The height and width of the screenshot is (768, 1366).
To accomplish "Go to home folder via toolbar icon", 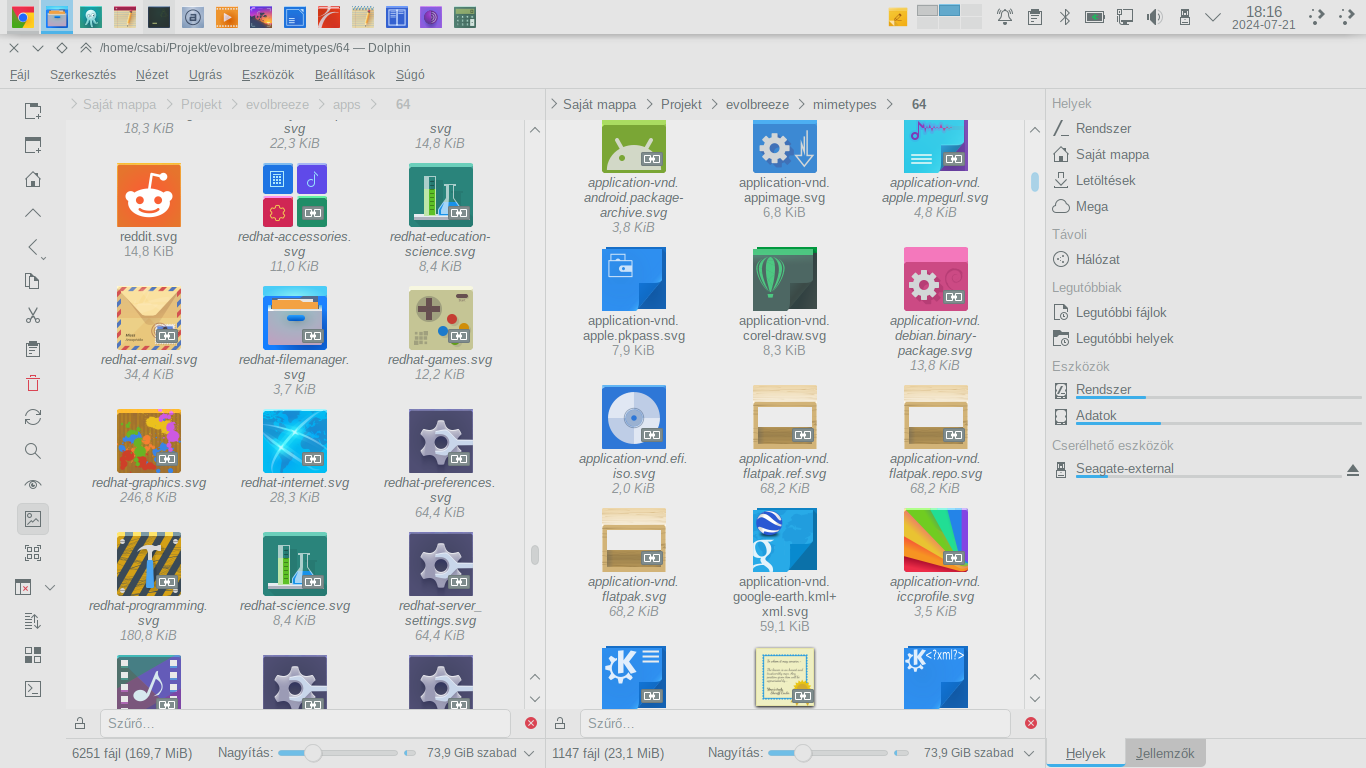I will pos(33,179).
